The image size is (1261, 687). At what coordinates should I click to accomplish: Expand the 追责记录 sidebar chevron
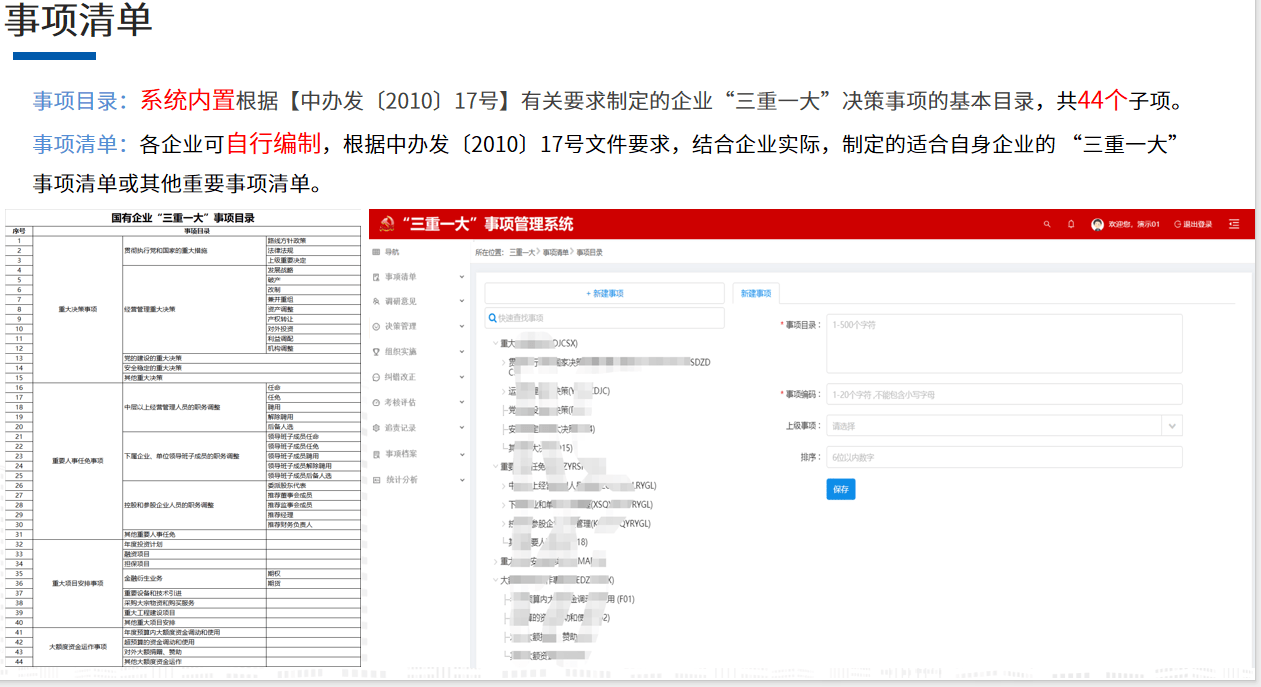pyautogui.click(x=461, y=428)
